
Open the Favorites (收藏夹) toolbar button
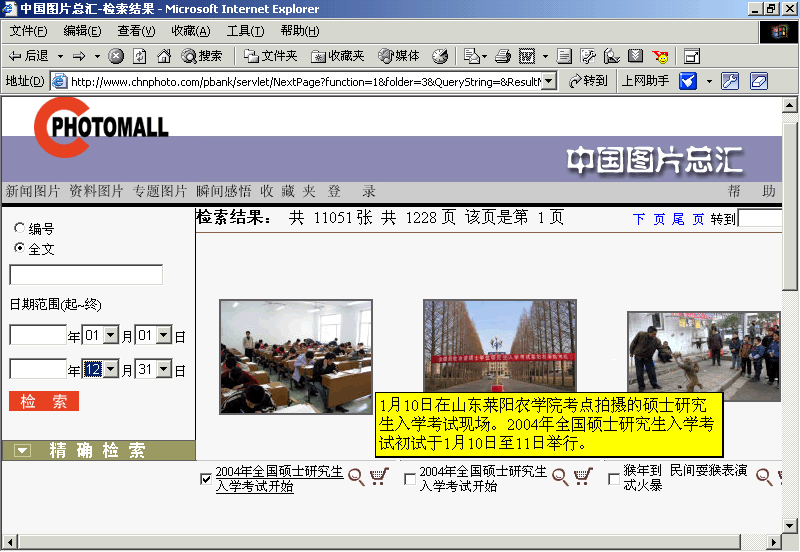(337, 56)
